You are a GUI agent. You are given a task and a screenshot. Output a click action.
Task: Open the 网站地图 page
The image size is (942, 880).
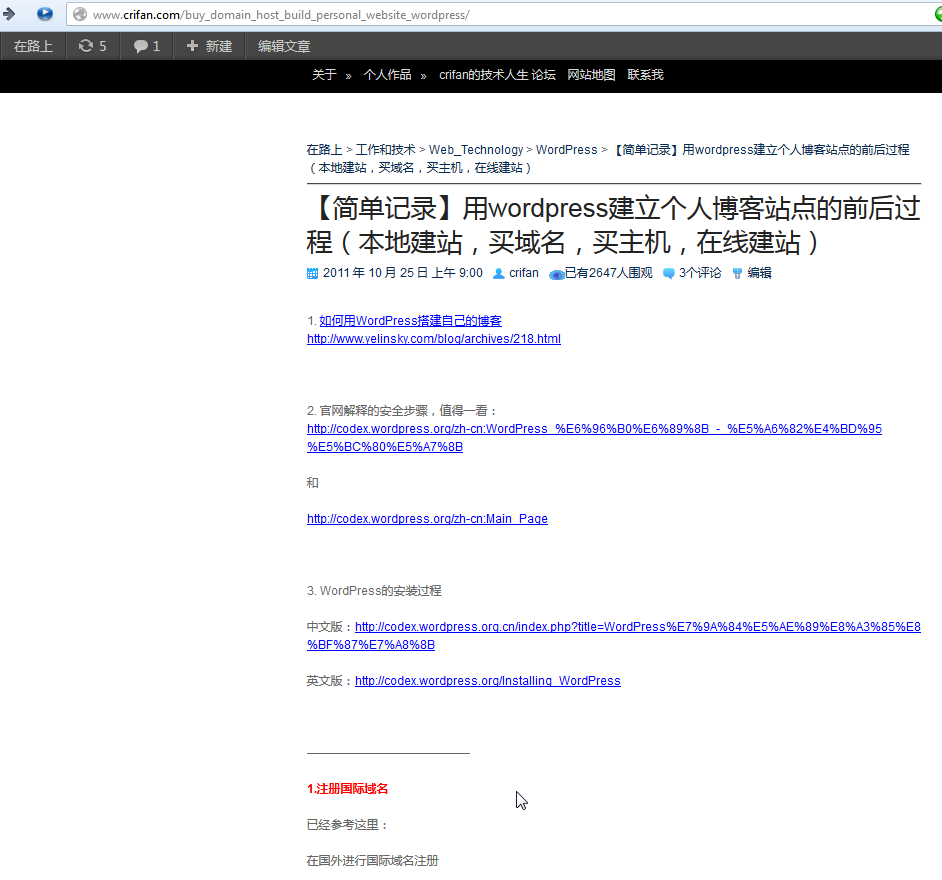592,74
